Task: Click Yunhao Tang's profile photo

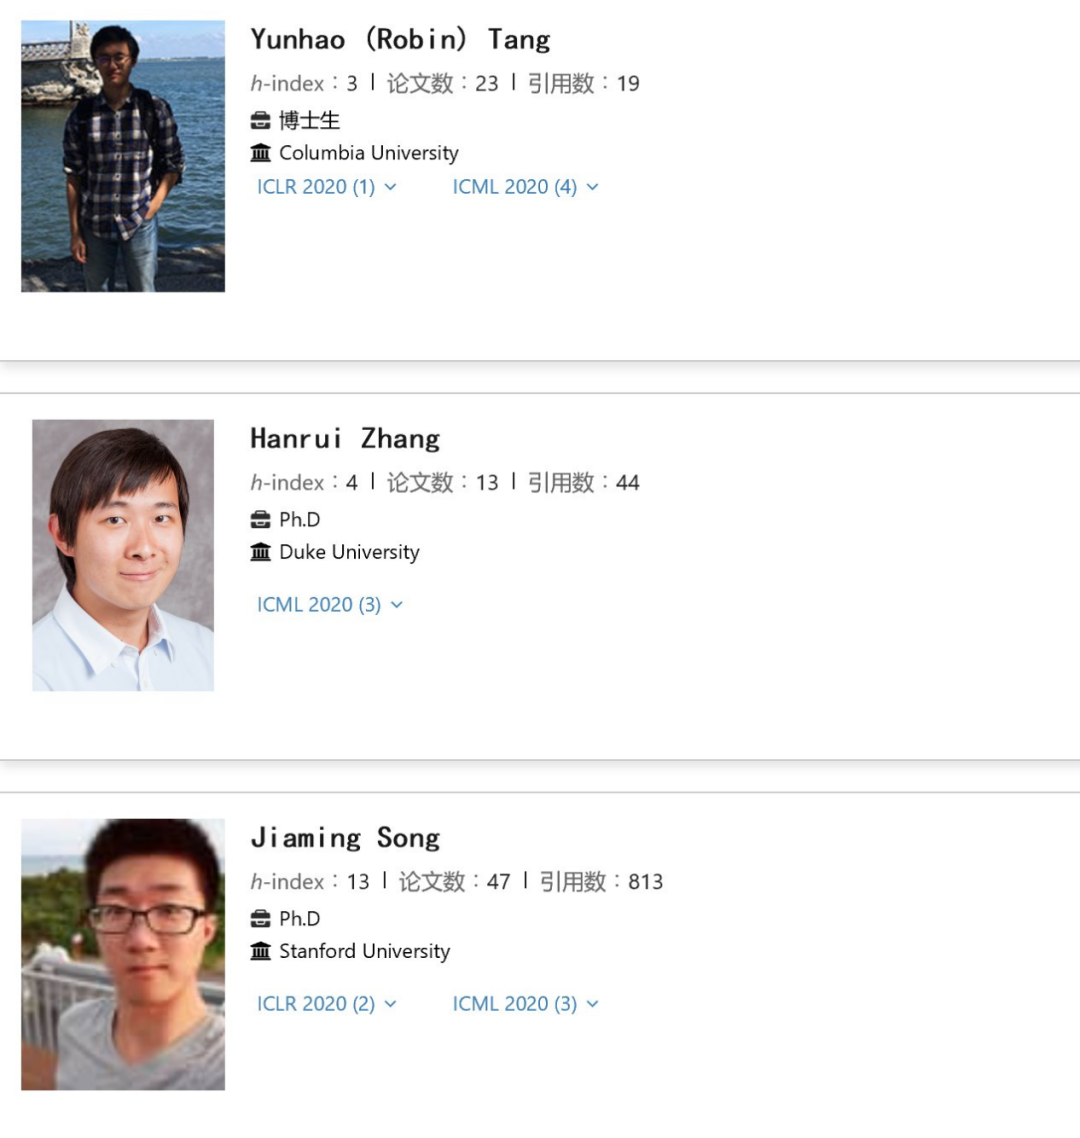Action: pos(123,156)
